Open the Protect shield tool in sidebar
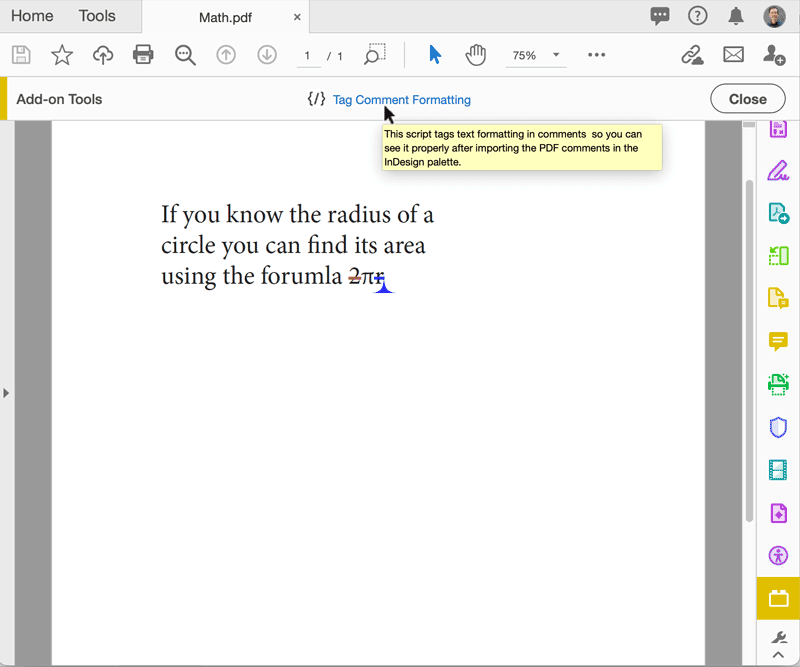This screenshot has width=800, height=667. pos(778,427)
